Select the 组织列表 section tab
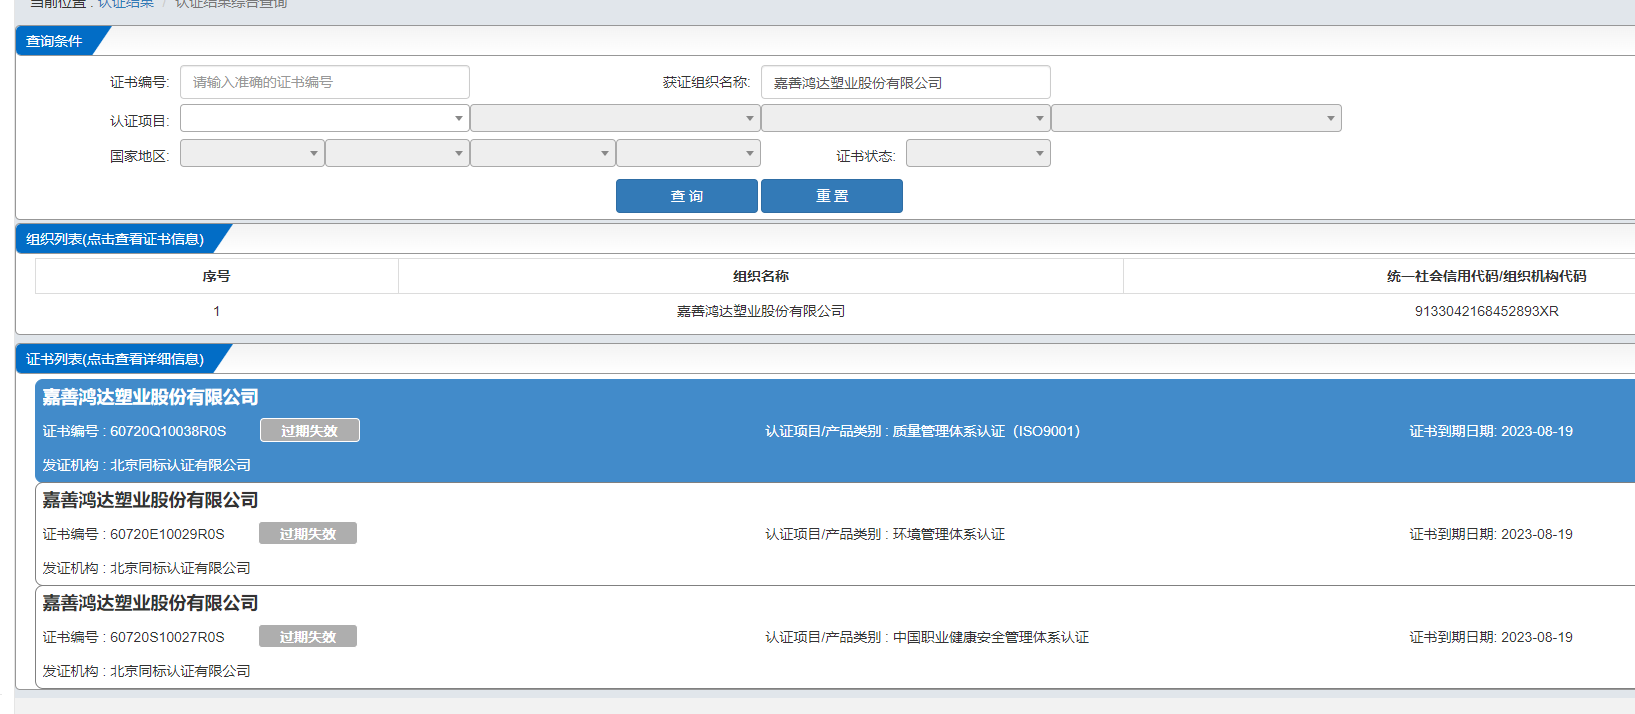Viewport: 1635px width, 714px height. point(115,239)
